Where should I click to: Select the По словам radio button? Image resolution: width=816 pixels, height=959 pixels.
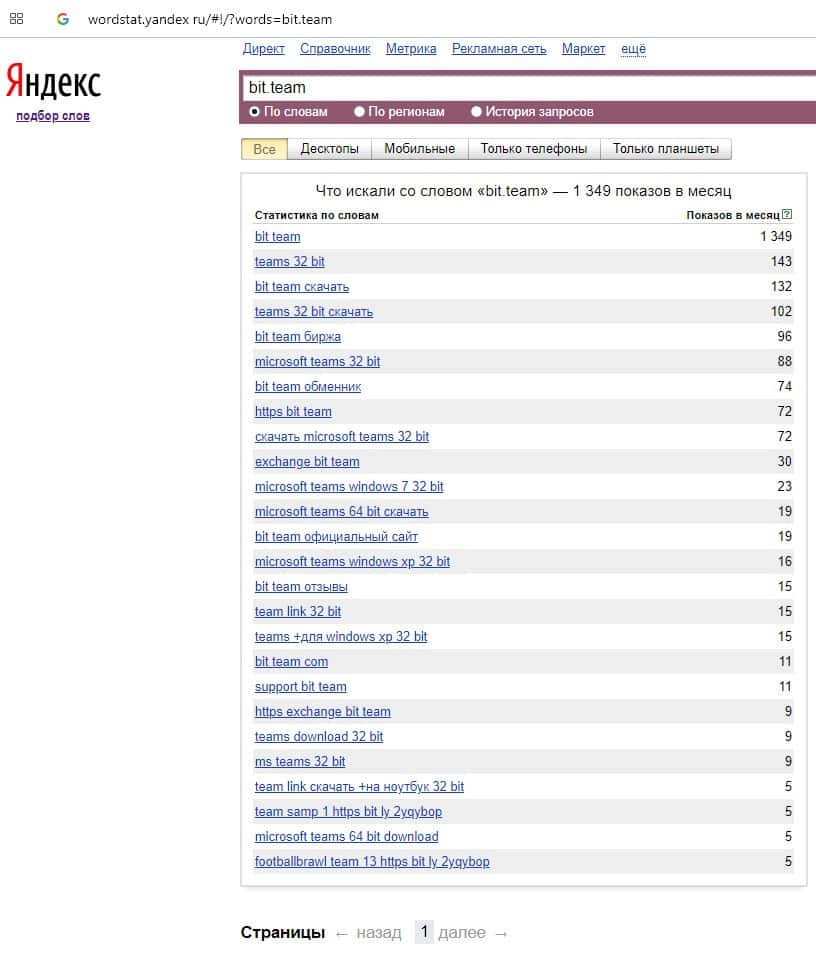click(254, 111)
